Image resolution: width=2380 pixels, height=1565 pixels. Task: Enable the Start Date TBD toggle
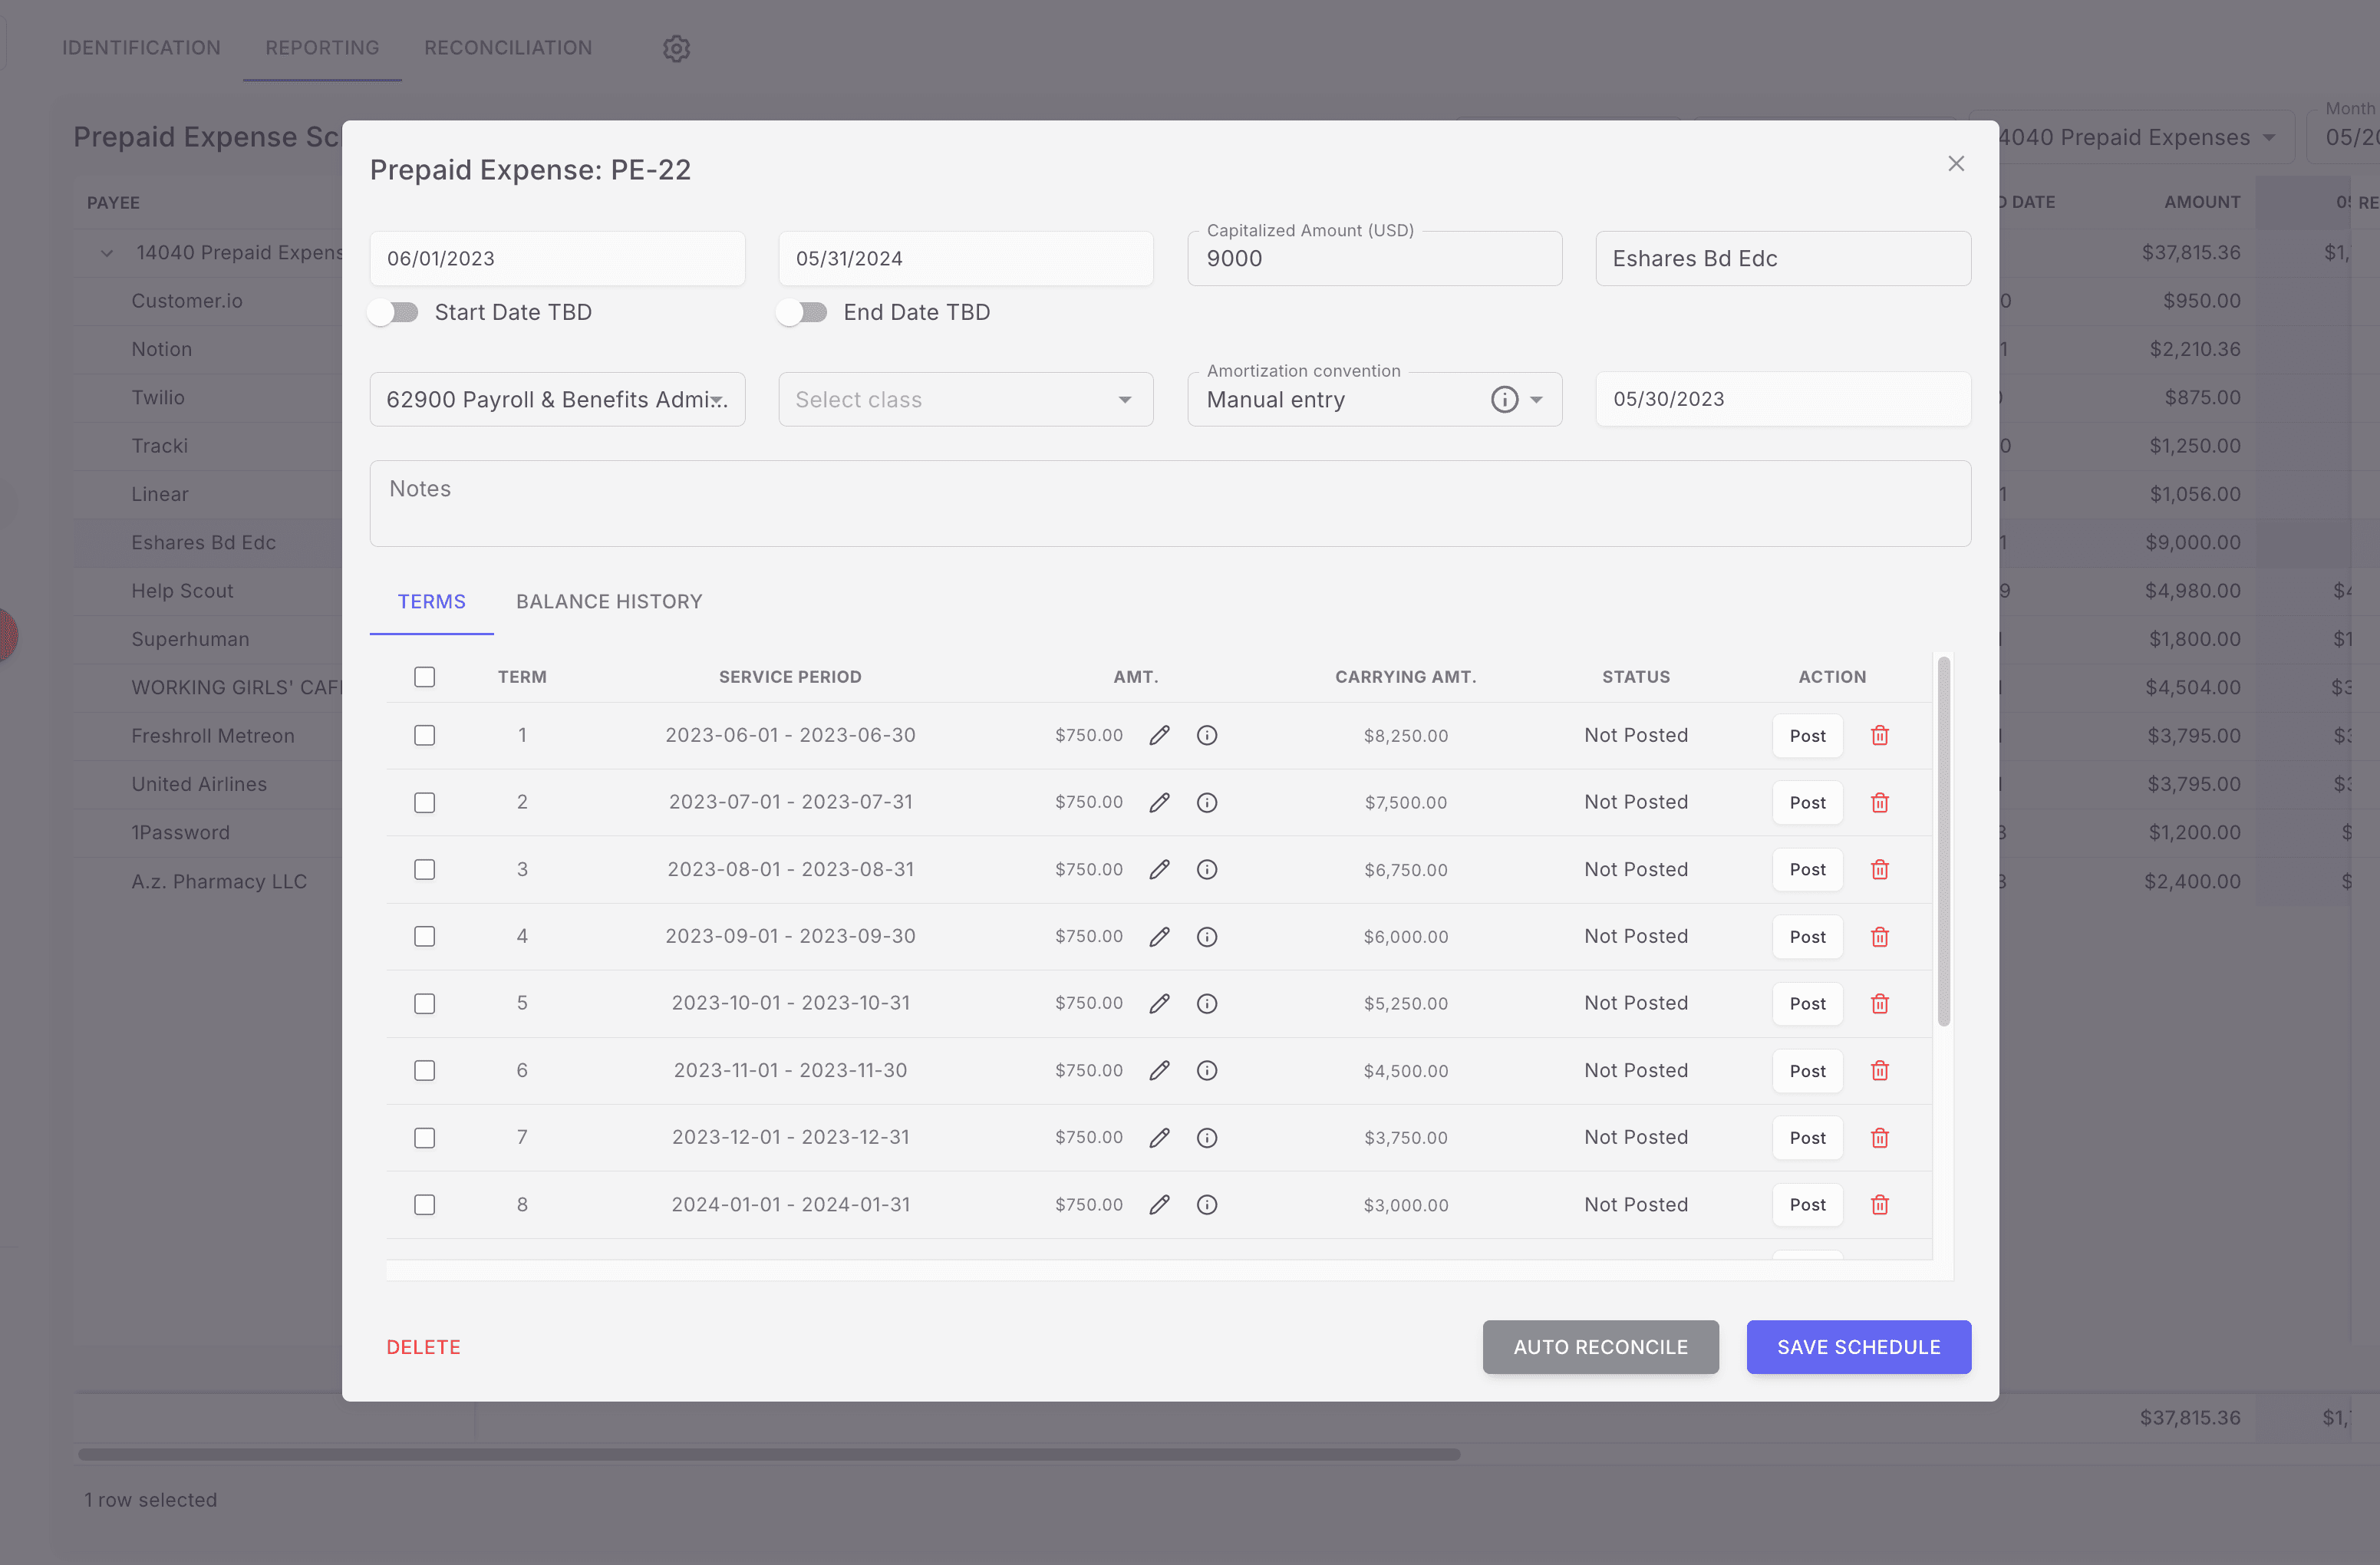(393, 312)
